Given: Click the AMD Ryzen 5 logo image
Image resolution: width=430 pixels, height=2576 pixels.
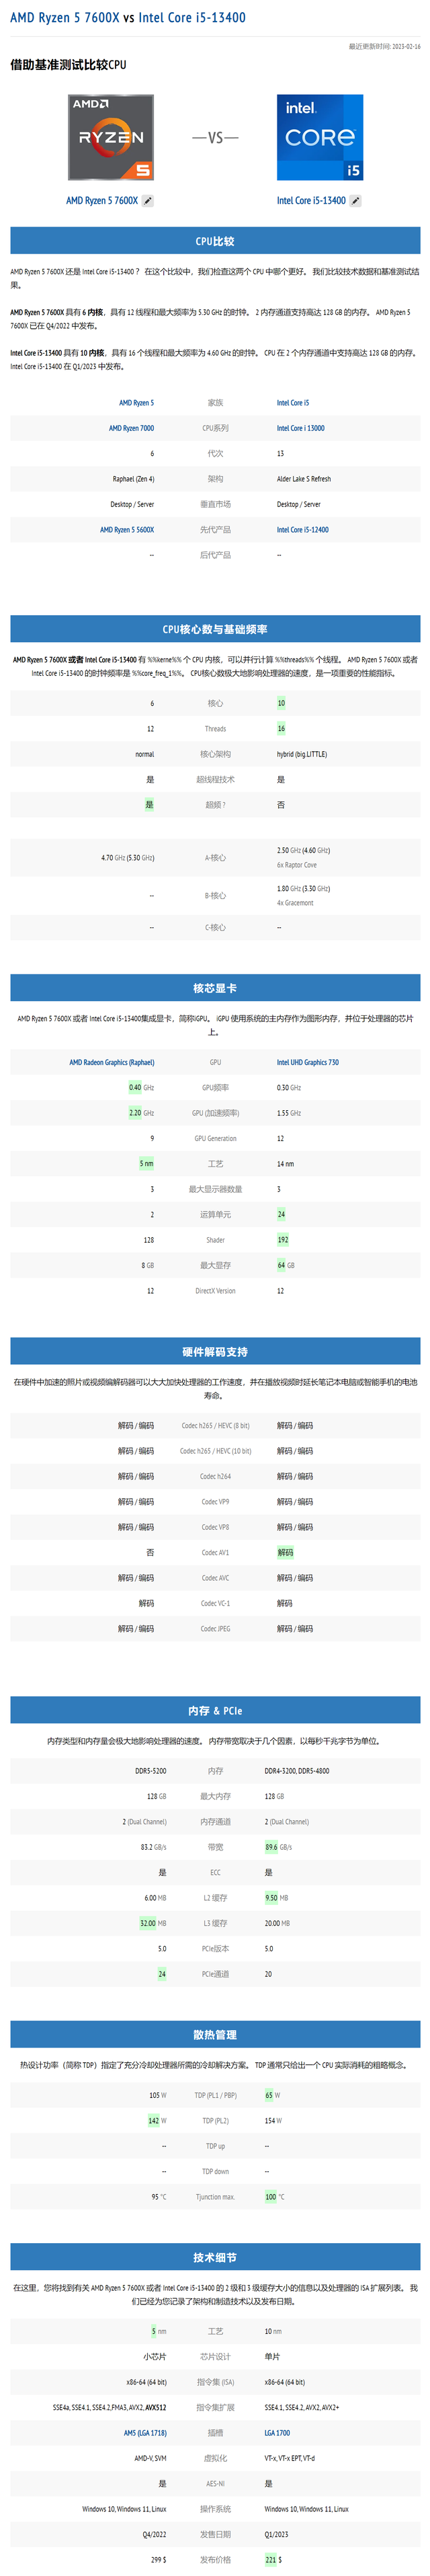Looking at the screenshot, I should tap(111, 137).
